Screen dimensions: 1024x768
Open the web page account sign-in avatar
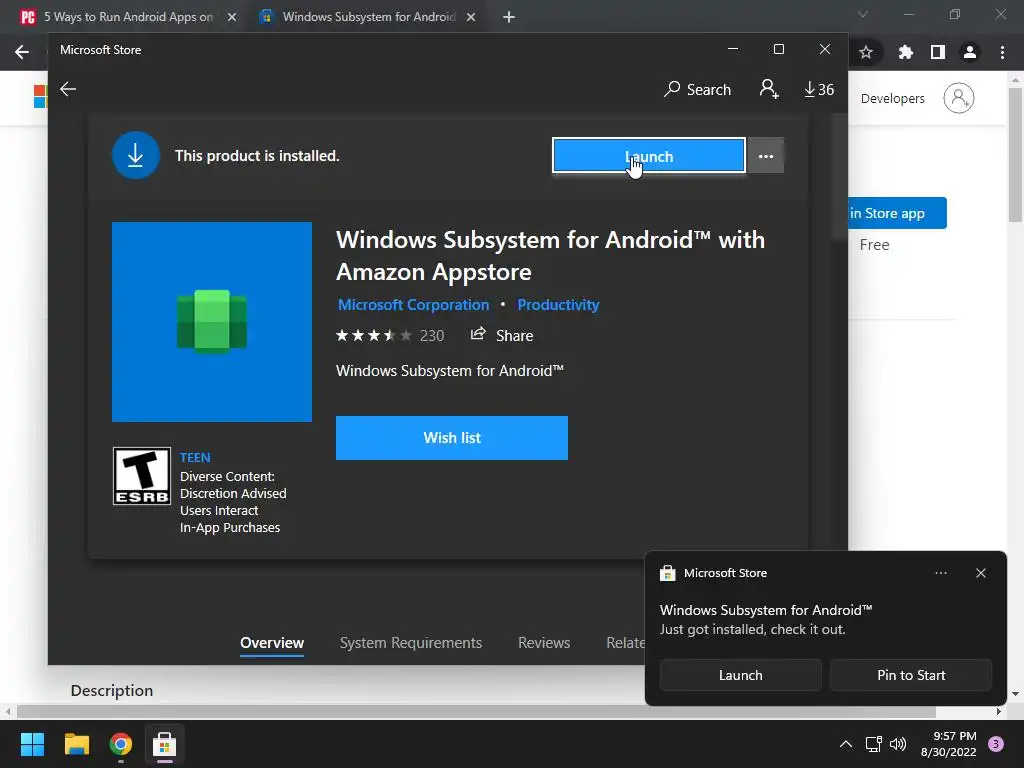tap(959, 98)
